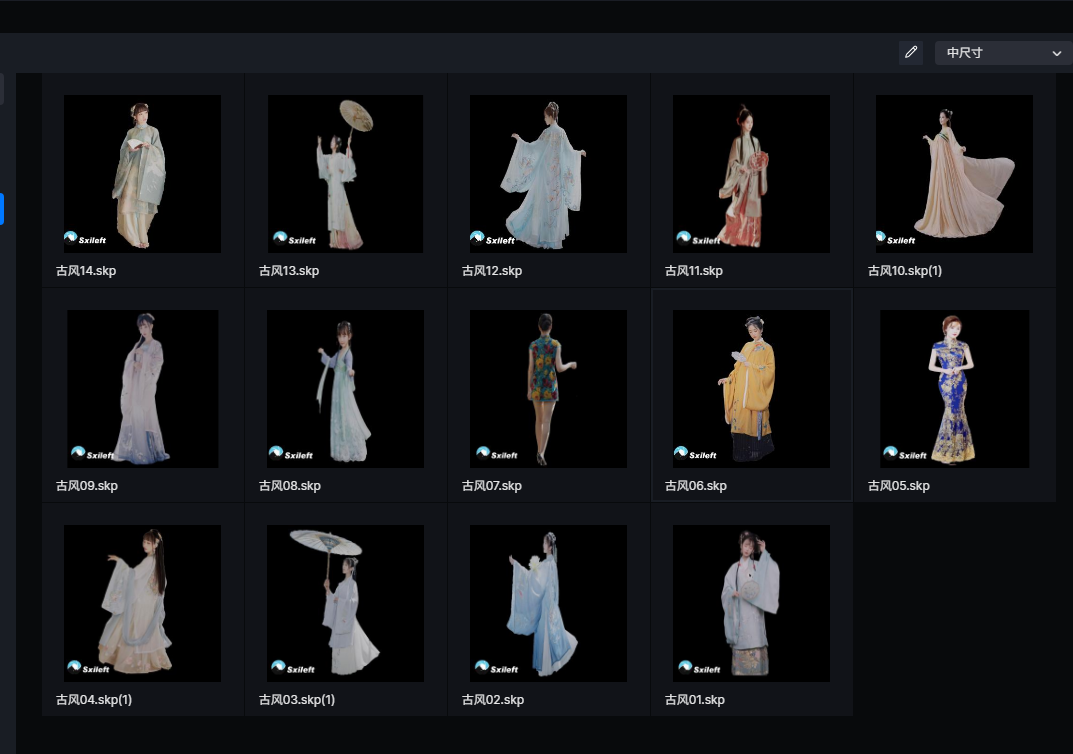Select the 古风04.skp(1) thumbnail
Screen dimensions: 1073x754
click(142, 603)
